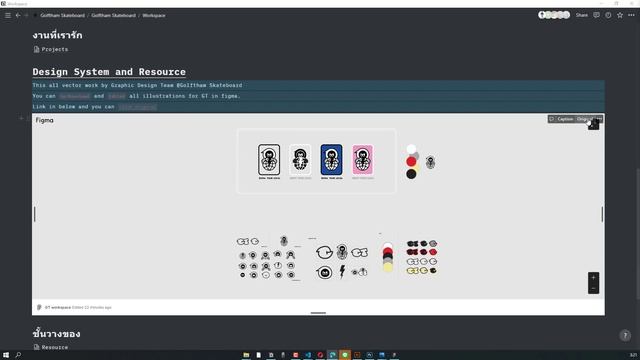Grab the embed left resize handle

[x=35, y=214]
